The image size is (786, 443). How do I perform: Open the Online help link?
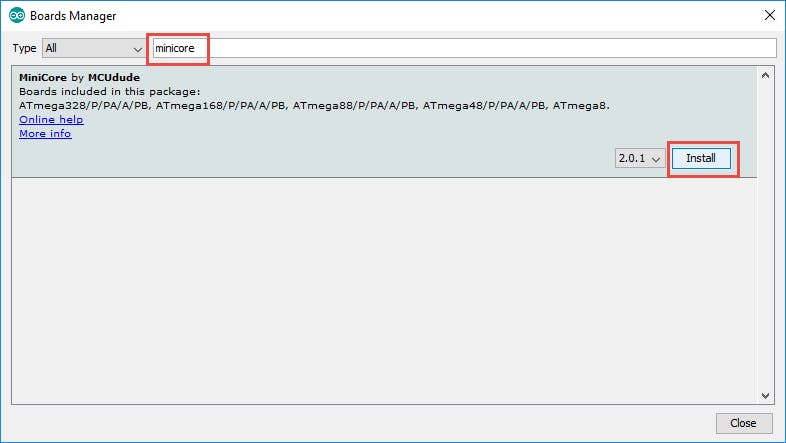click(51, 119)
